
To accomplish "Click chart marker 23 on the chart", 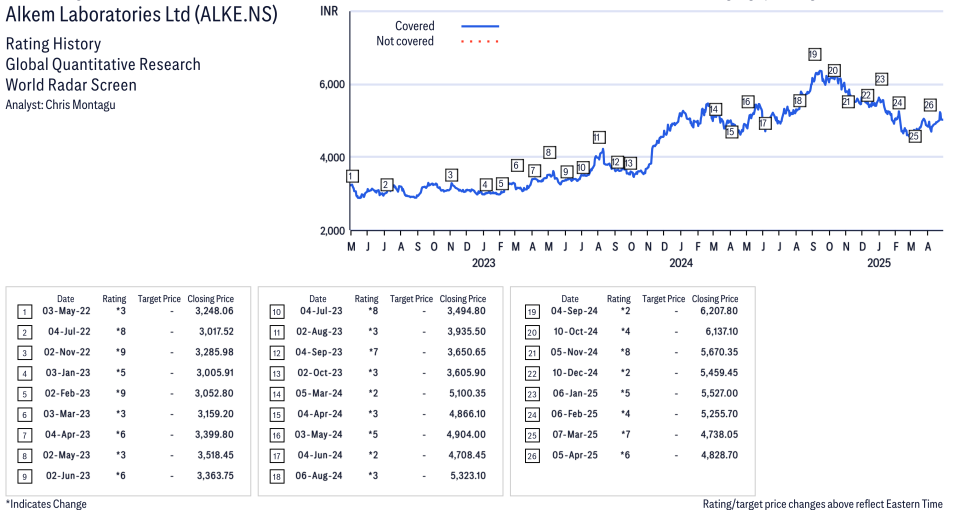I will 880,79.
